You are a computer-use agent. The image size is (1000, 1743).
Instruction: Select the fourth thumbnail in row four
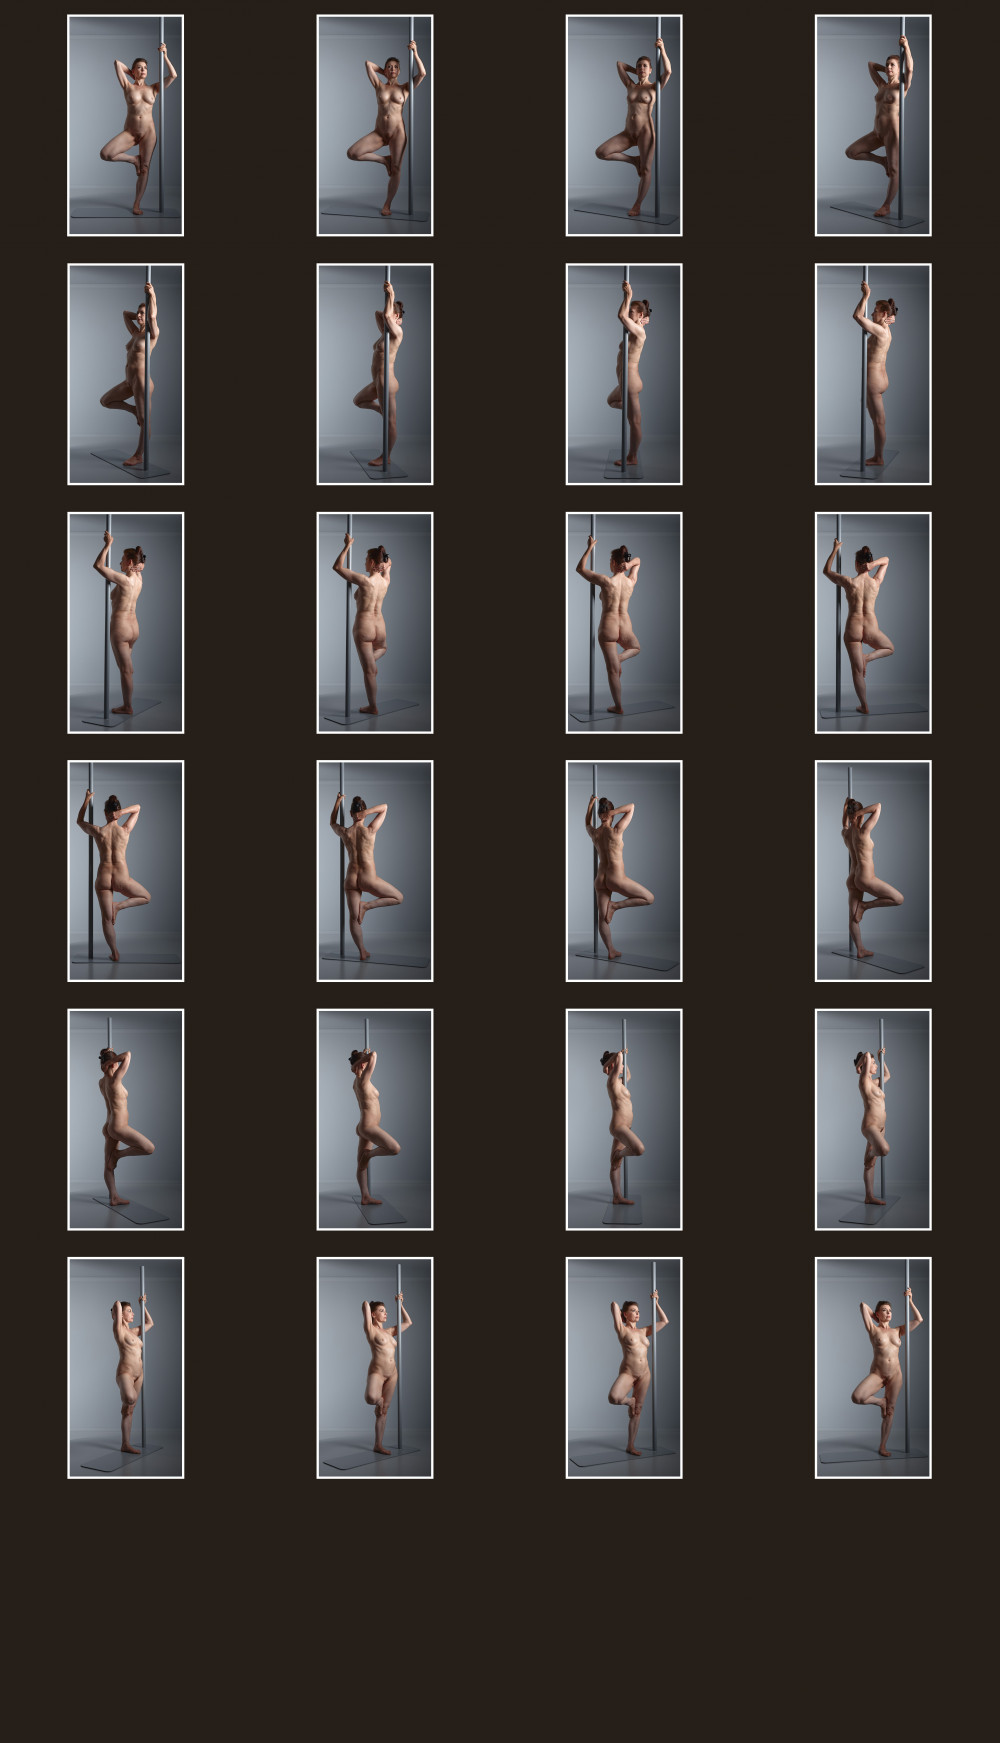[x=873, y=871]
